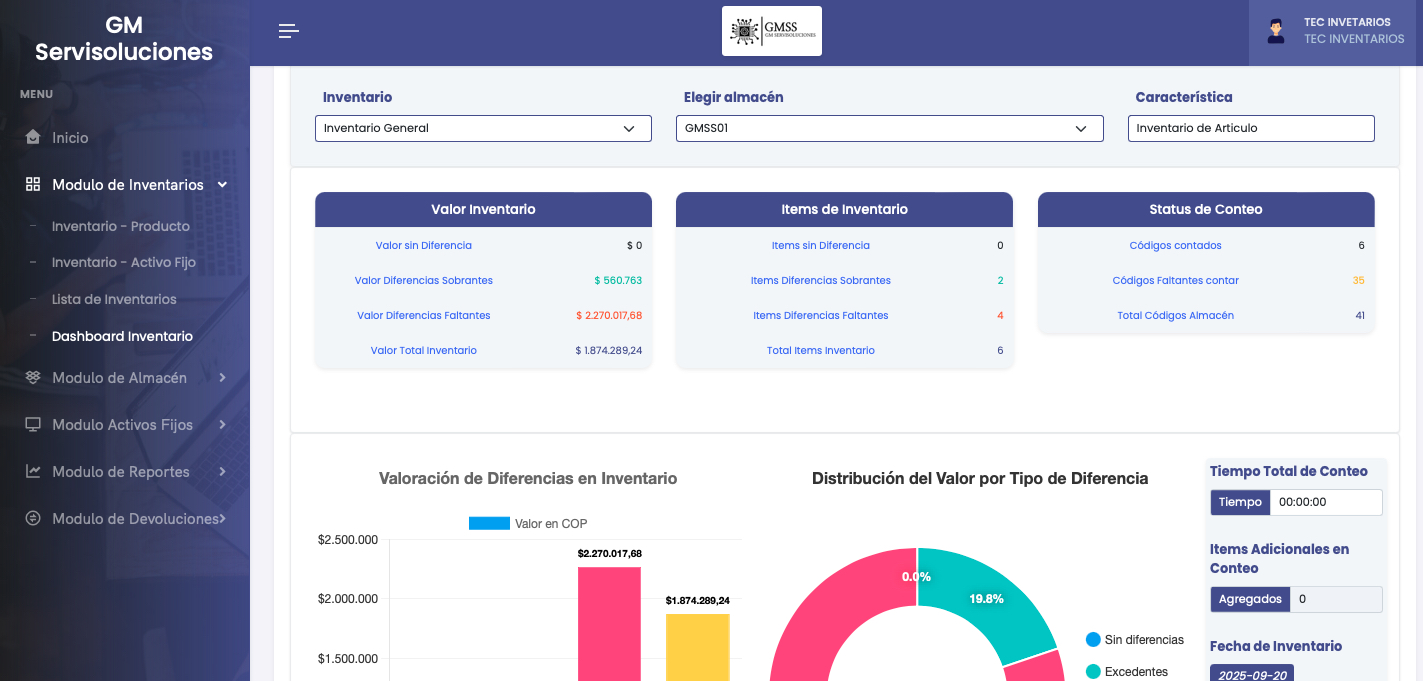Click the Característica input field
Image resolution: width=1423 pixels, height=681 pixels.
pos(1250,128)
